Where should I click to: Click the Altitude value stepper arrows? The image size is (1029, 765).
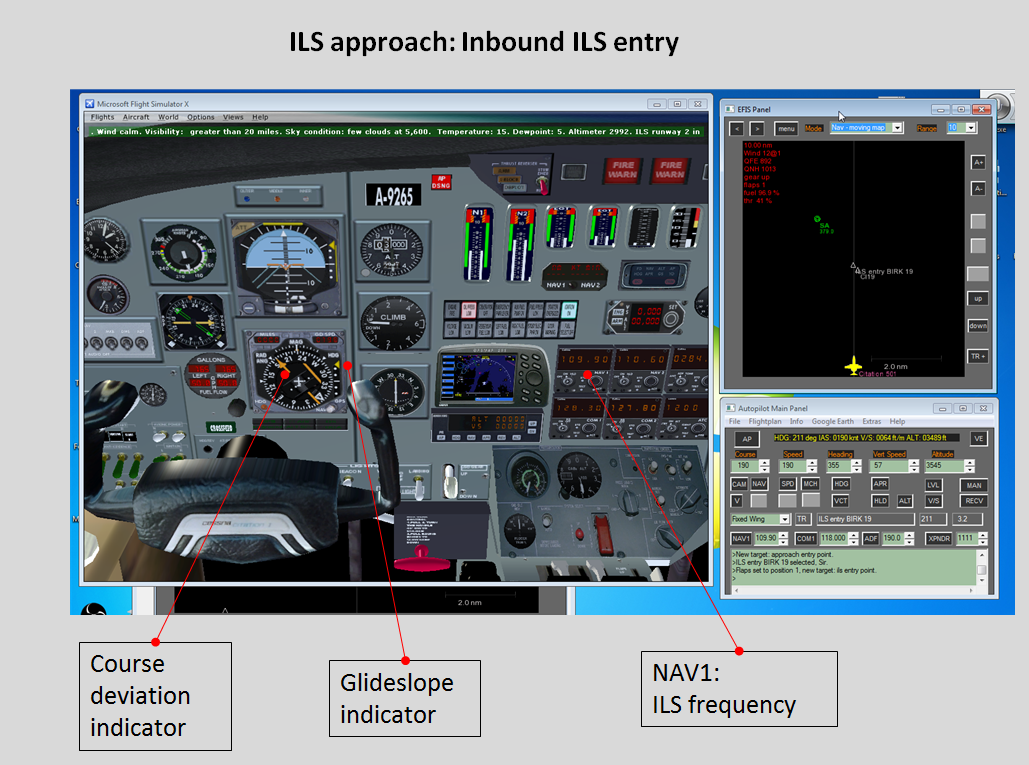(969, 466)
